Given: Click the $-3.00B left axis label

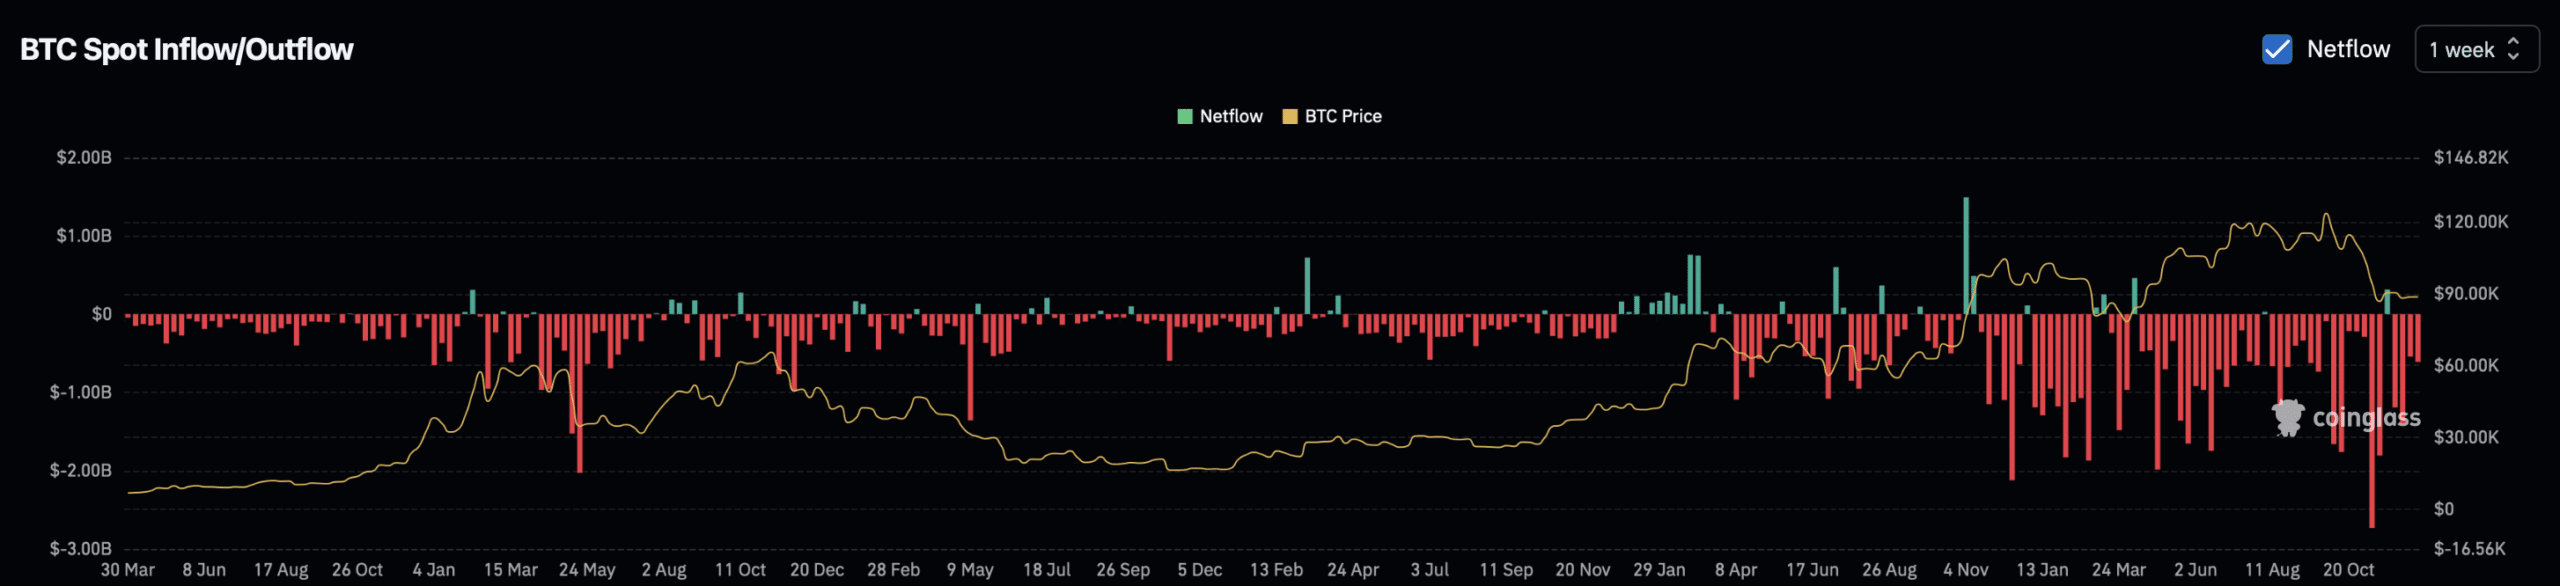Looking at the screenshot, I should (x=81, y=548).
